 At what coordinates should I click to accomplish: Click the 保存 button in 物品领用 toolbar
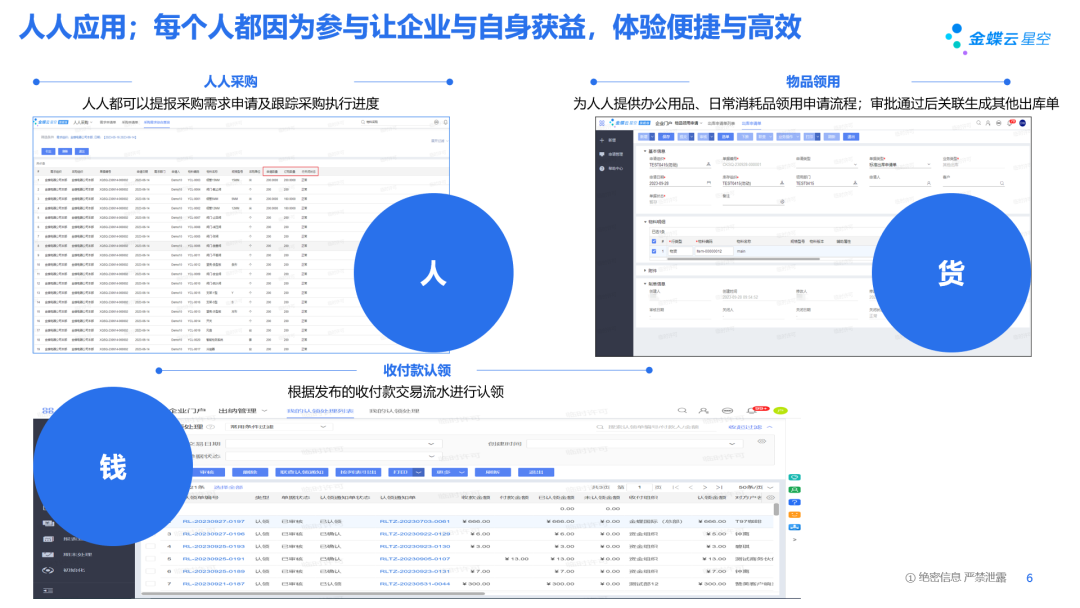[x=666, y=136]
